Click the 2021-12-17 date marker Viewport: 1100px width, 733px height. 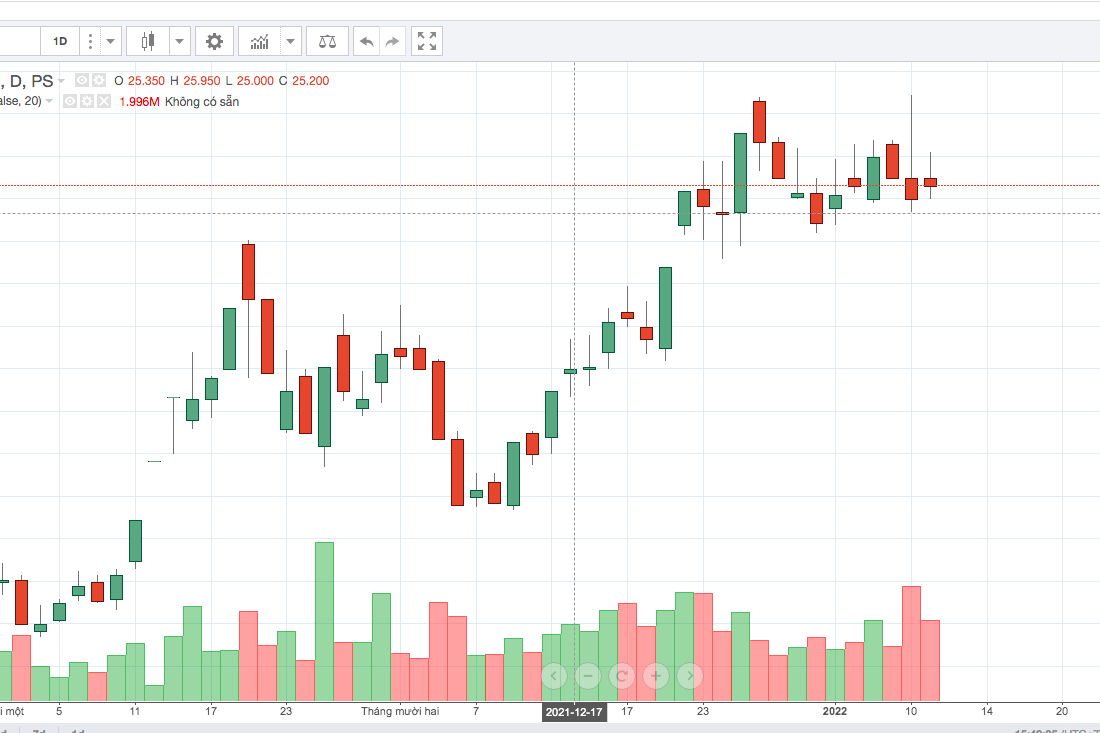(x=574, y=712)
